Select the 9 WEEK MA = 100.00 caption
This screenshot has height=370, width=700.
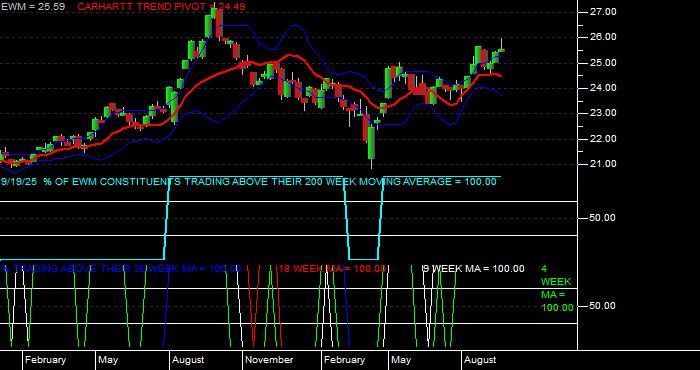coord(474,269)
